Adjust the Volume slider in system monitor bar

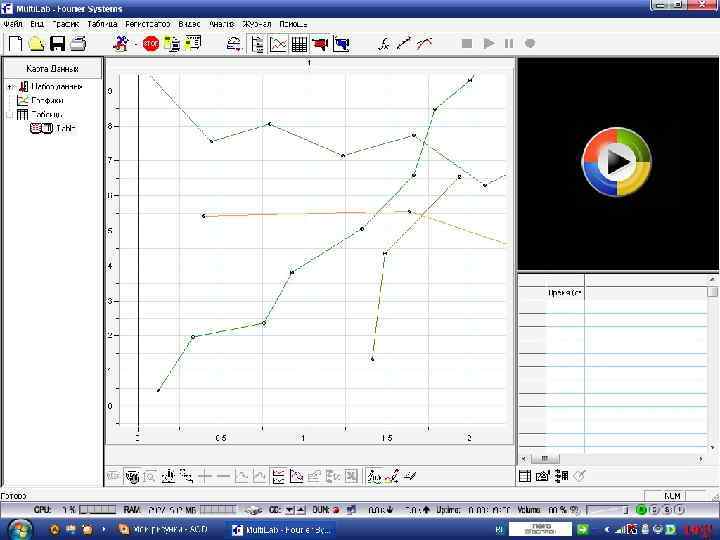[x=607, y=510]
